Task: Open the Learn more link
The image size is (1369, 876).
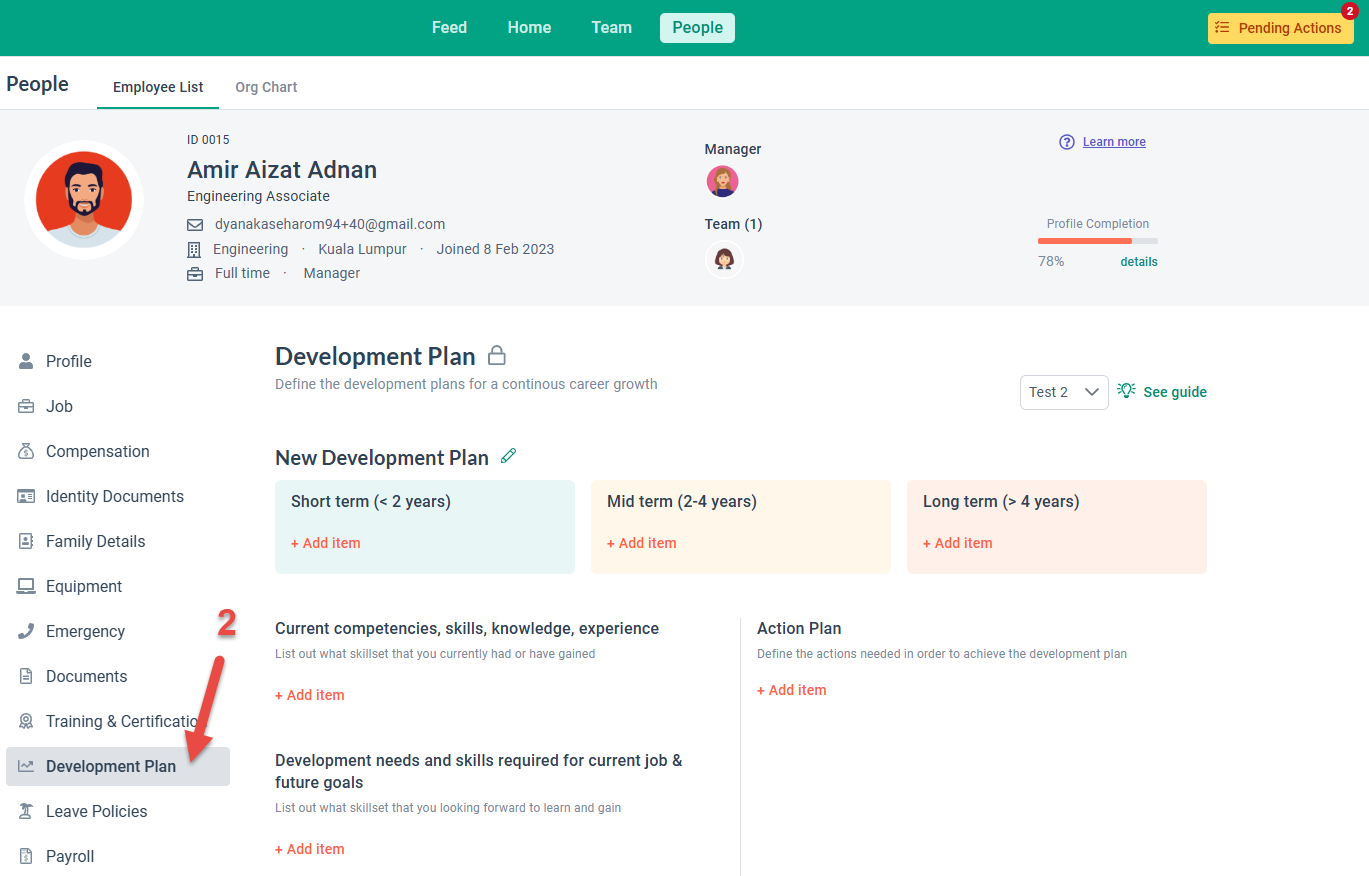Action: point(1114,142)
